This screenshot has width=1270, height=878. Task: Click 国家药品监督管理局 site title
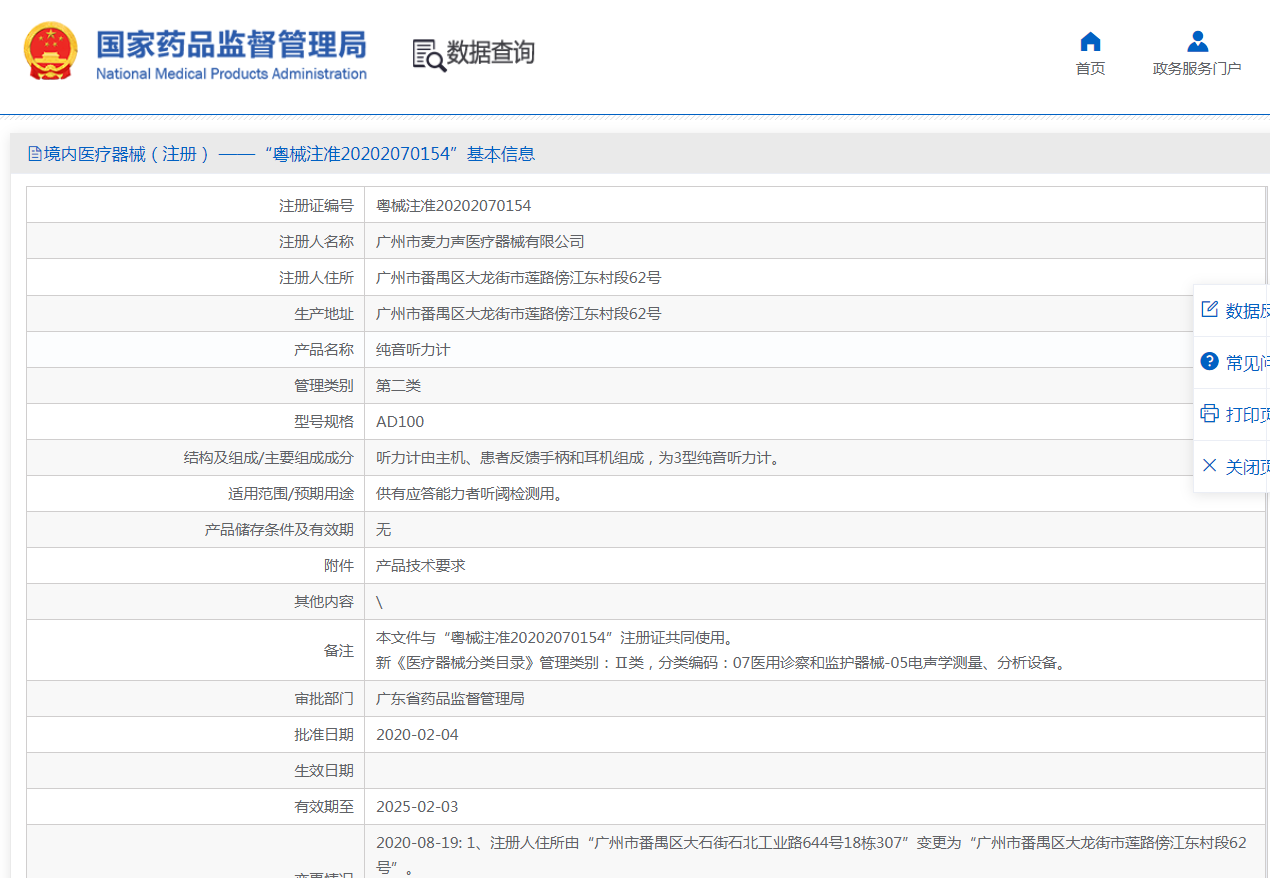click(231, 45)
